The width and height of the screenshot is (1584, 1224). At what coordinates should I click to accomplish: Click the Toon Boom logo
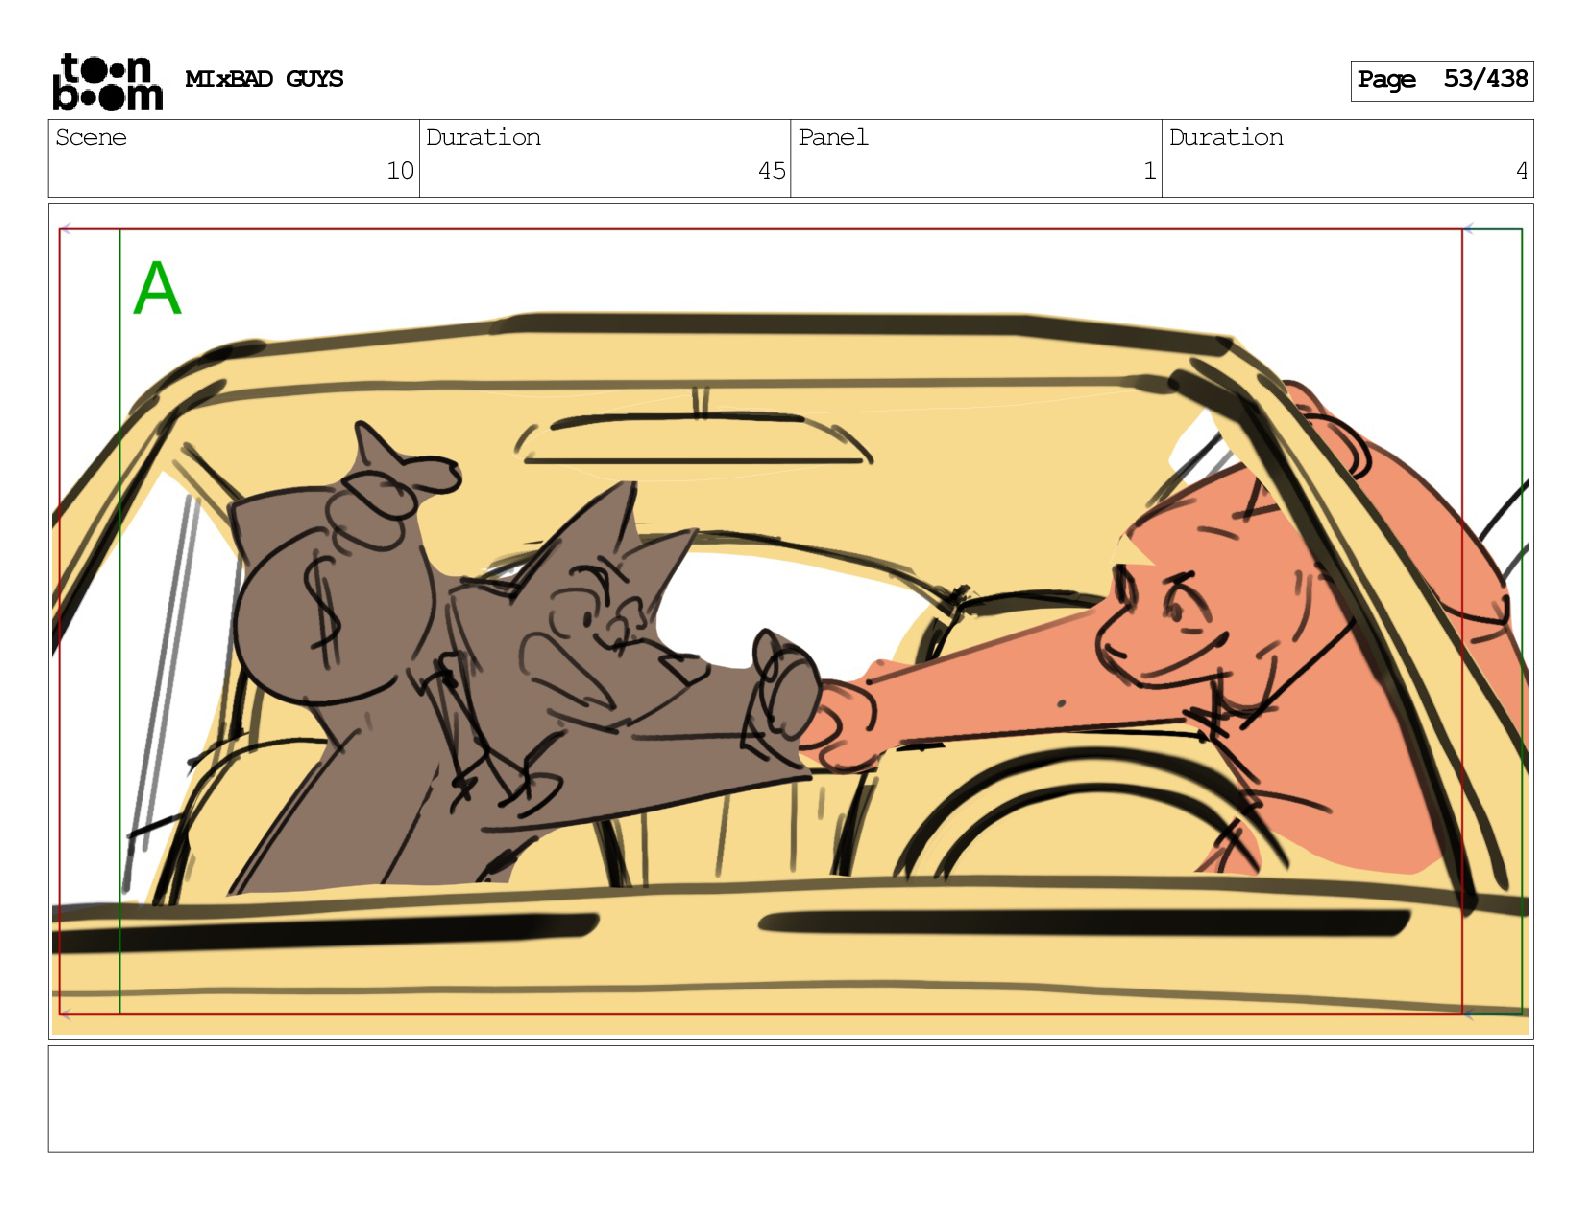point(107,81)
